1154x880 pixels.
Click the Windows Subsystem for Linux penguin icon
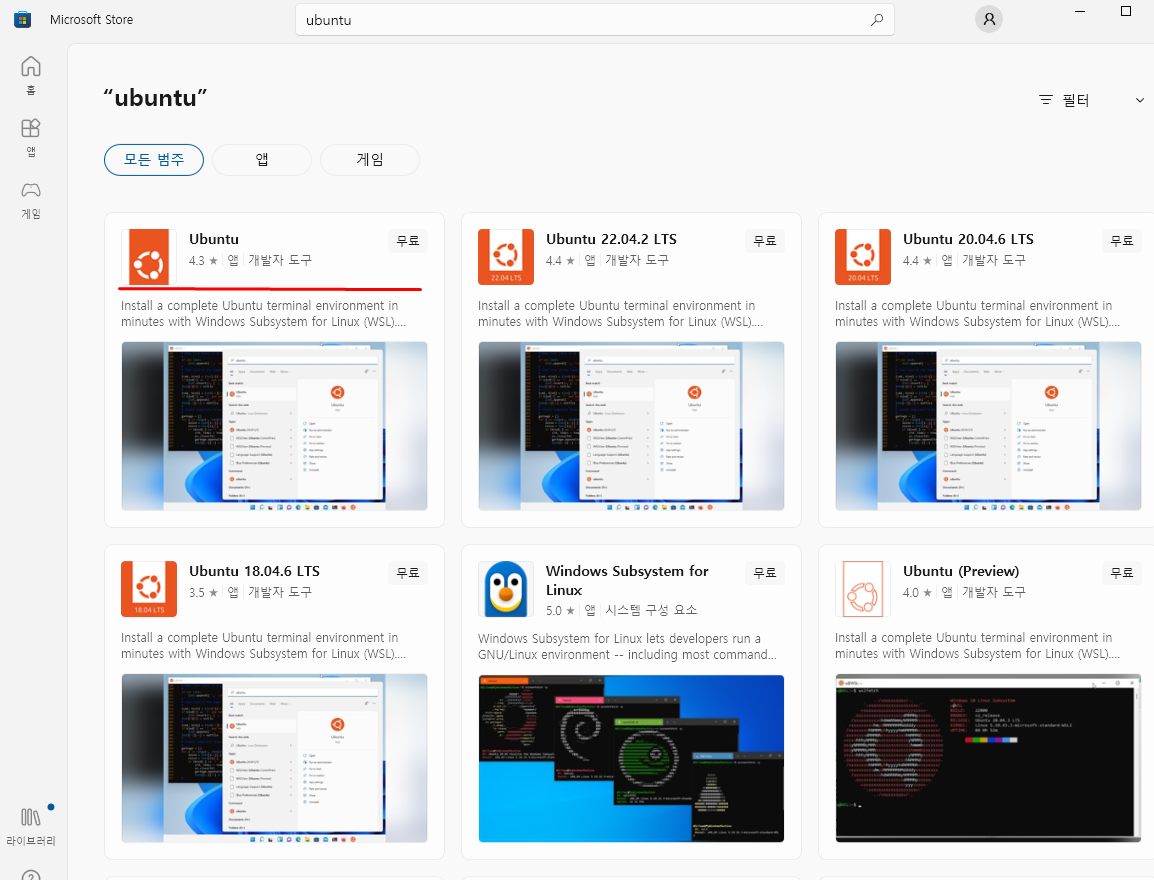point(506,589)
